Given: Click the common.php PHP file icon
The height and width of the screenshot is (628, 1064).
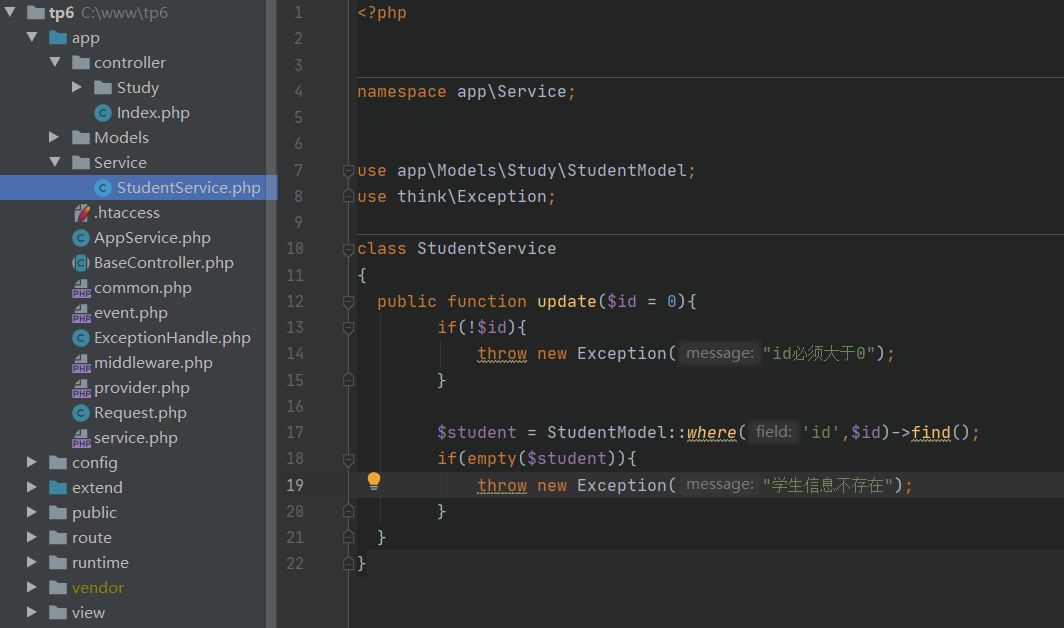Looking at the screenshot, I should (81, 289).
